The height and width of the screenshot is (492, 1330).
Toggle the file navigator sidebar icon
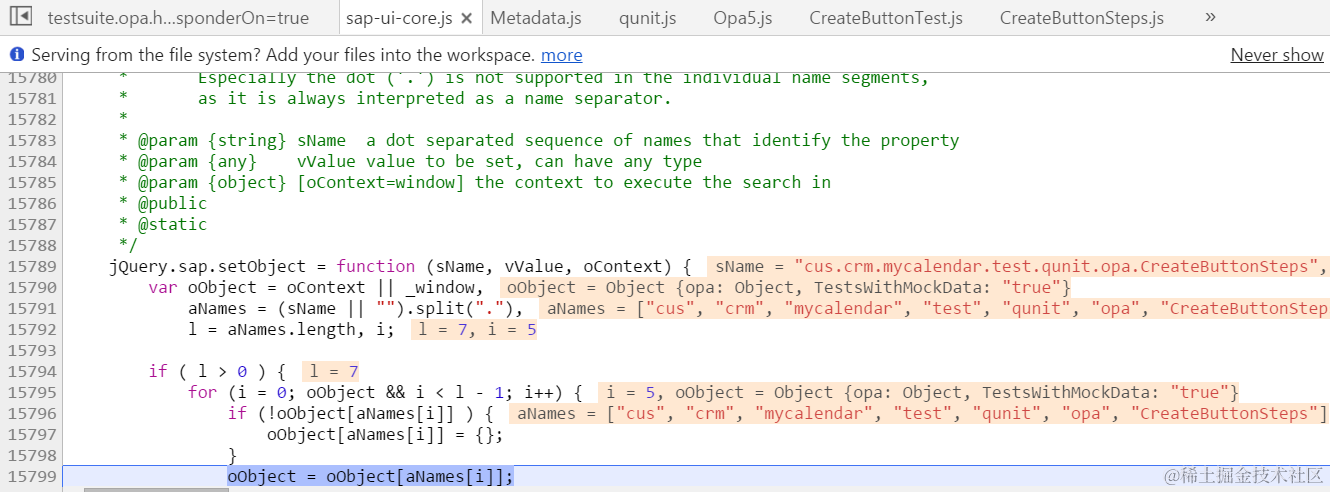pos(20,16)
